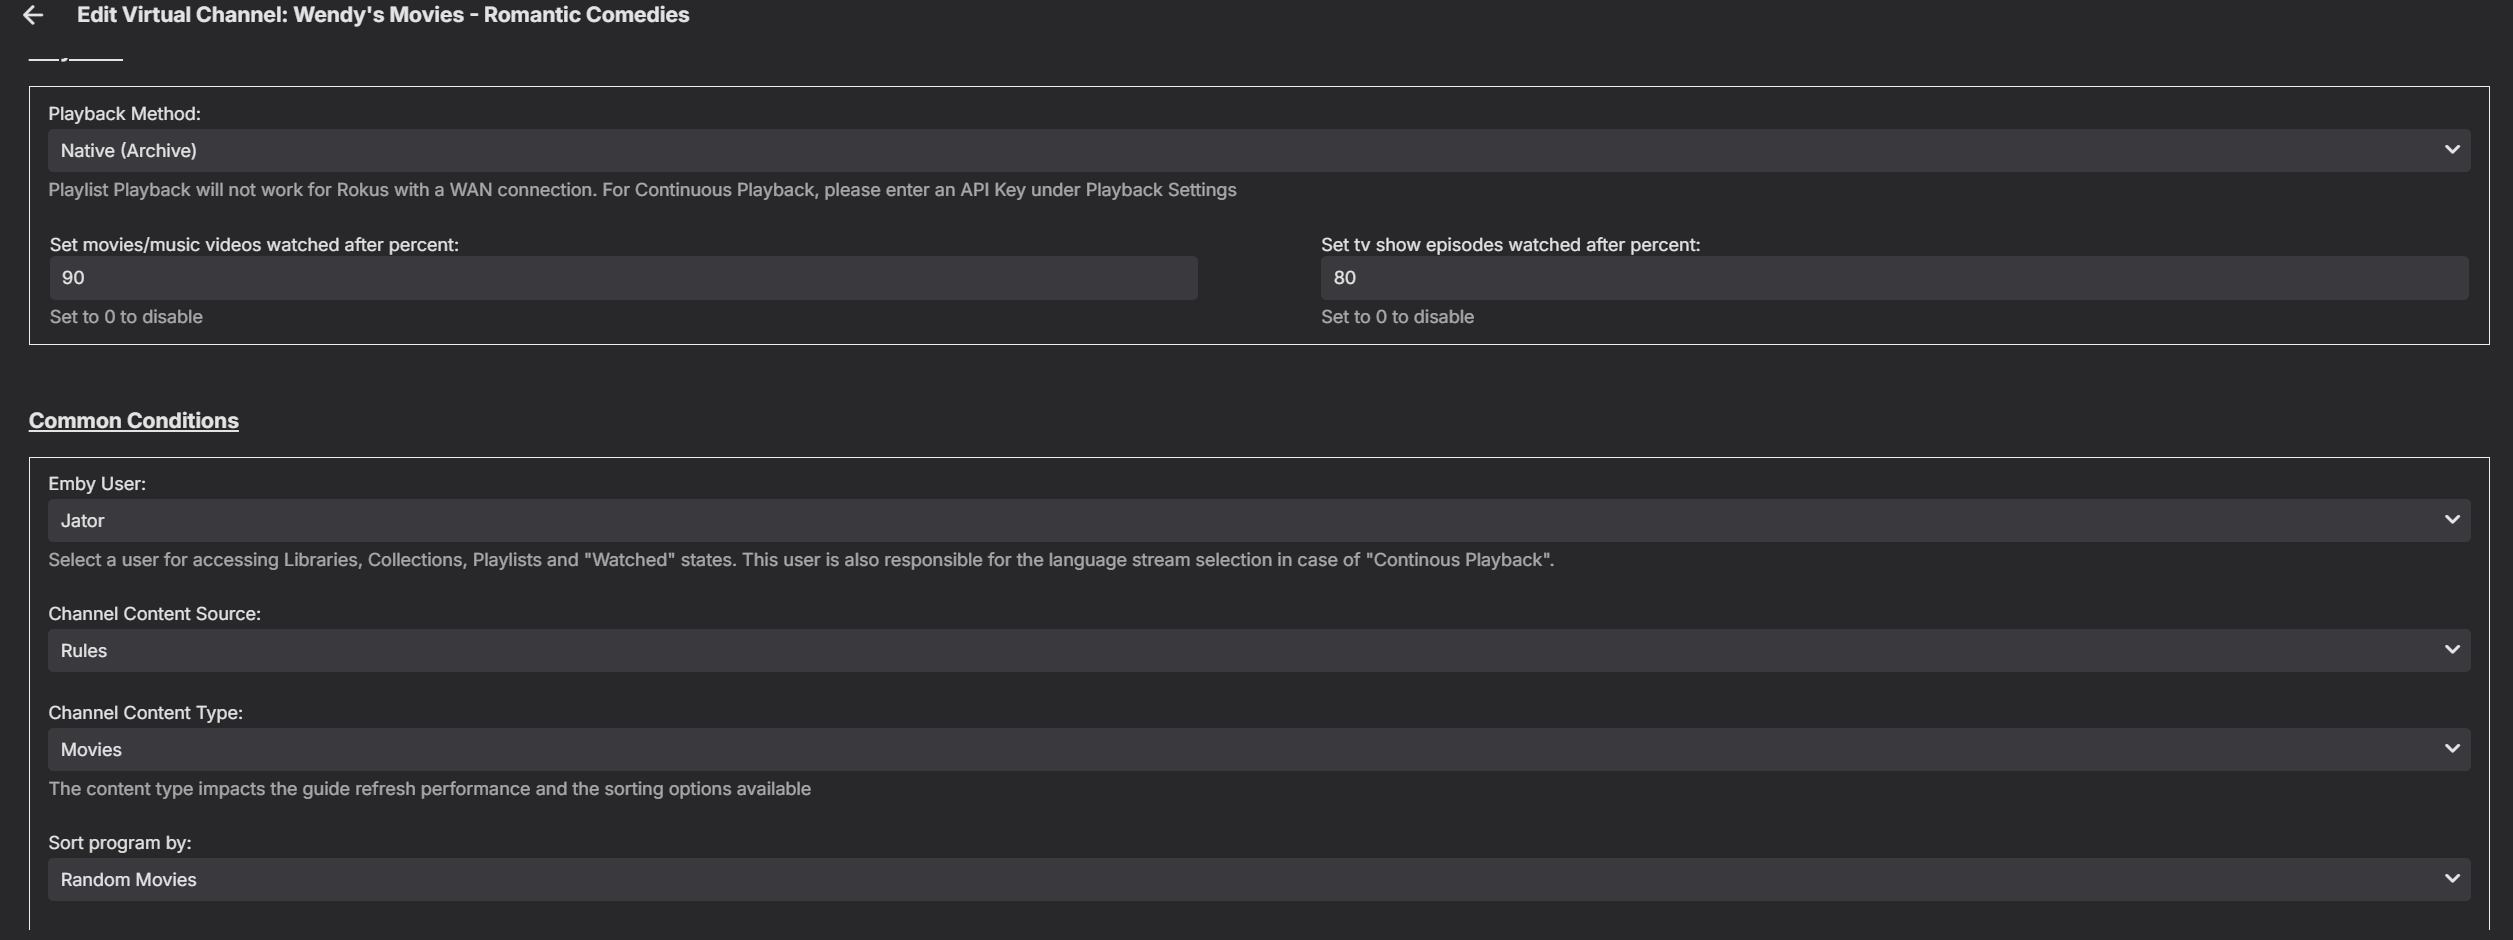
Task: Click the chevron on Native (Archive) field
Action: tap(2451, 150)
